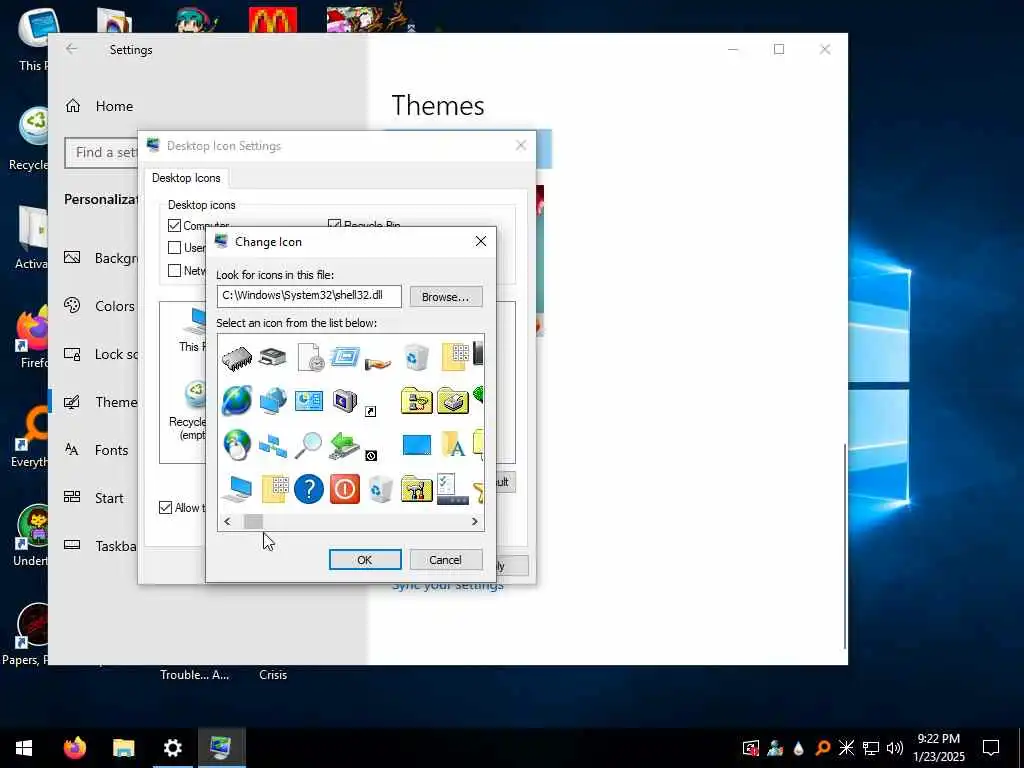Open Firefox from the taskbar
Screen dimensions: 1024x768
click(x=74, y=748)
